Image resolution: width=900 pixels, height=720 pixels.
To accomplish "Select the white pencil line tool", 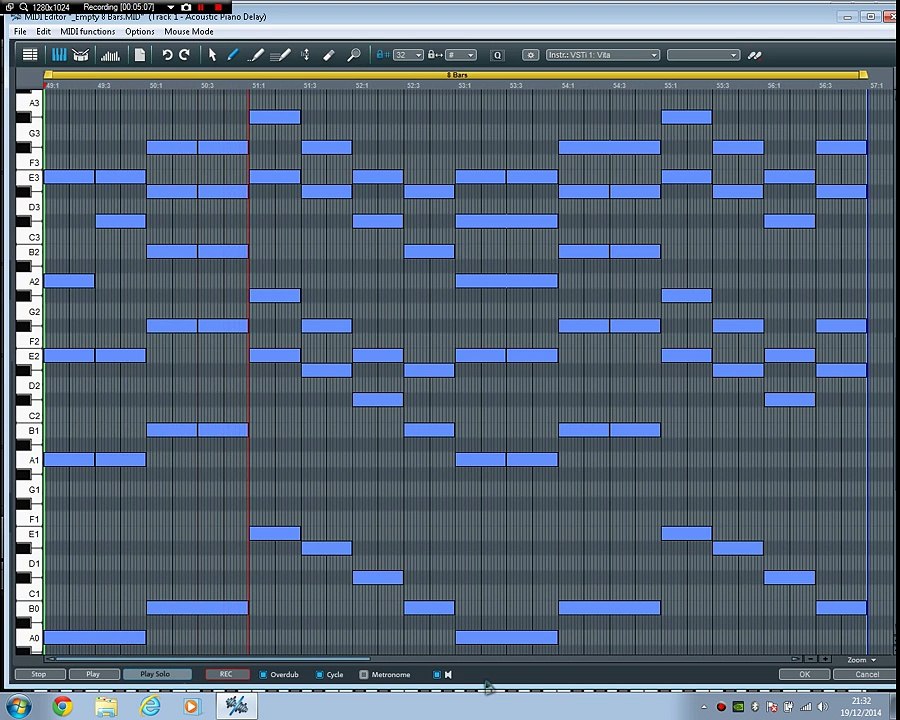I will click(255, 55).
